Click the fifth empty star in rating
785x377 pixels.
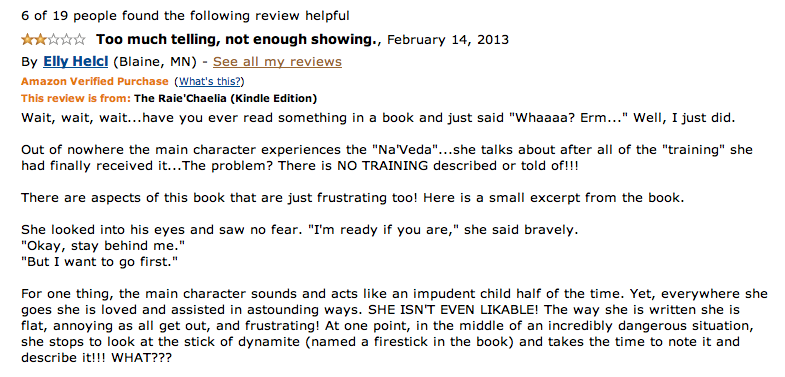[x=79, y=39]
